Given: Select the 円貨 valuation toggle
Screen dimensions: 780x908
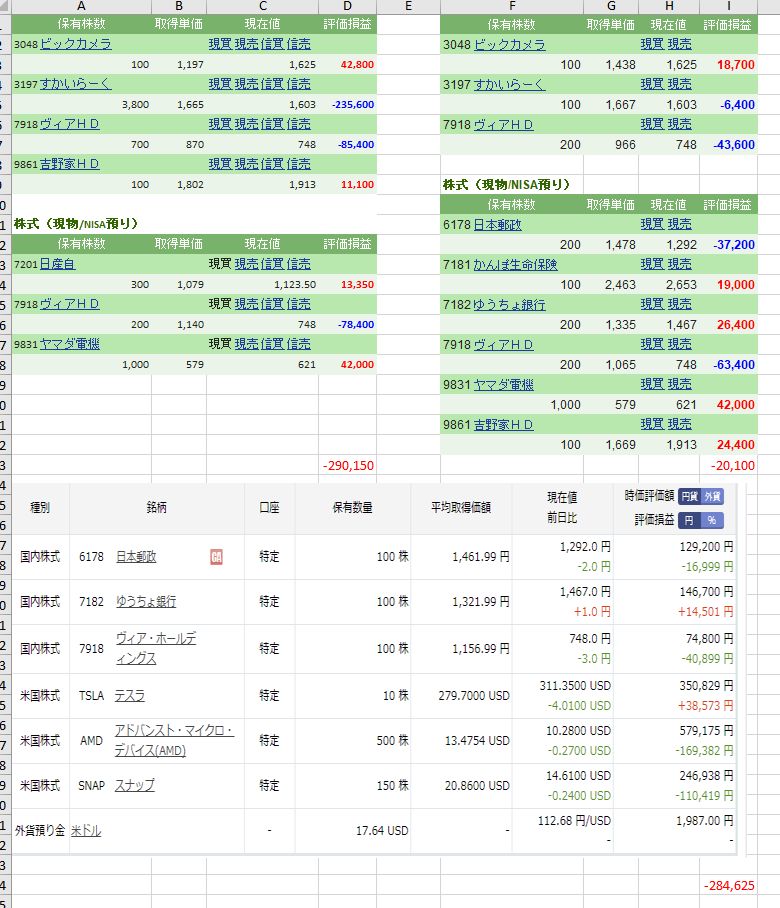Looking at the screenshot, I should [x=690, y=496].
